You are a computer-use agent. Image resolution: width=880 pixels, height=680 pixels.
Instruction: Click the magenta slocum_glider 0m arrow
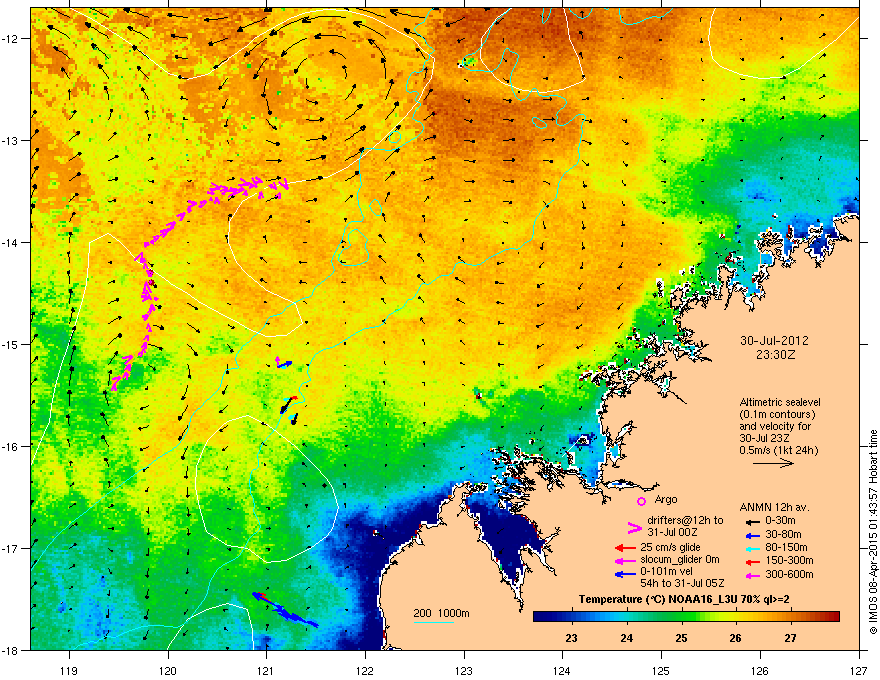tap(626, 560)
